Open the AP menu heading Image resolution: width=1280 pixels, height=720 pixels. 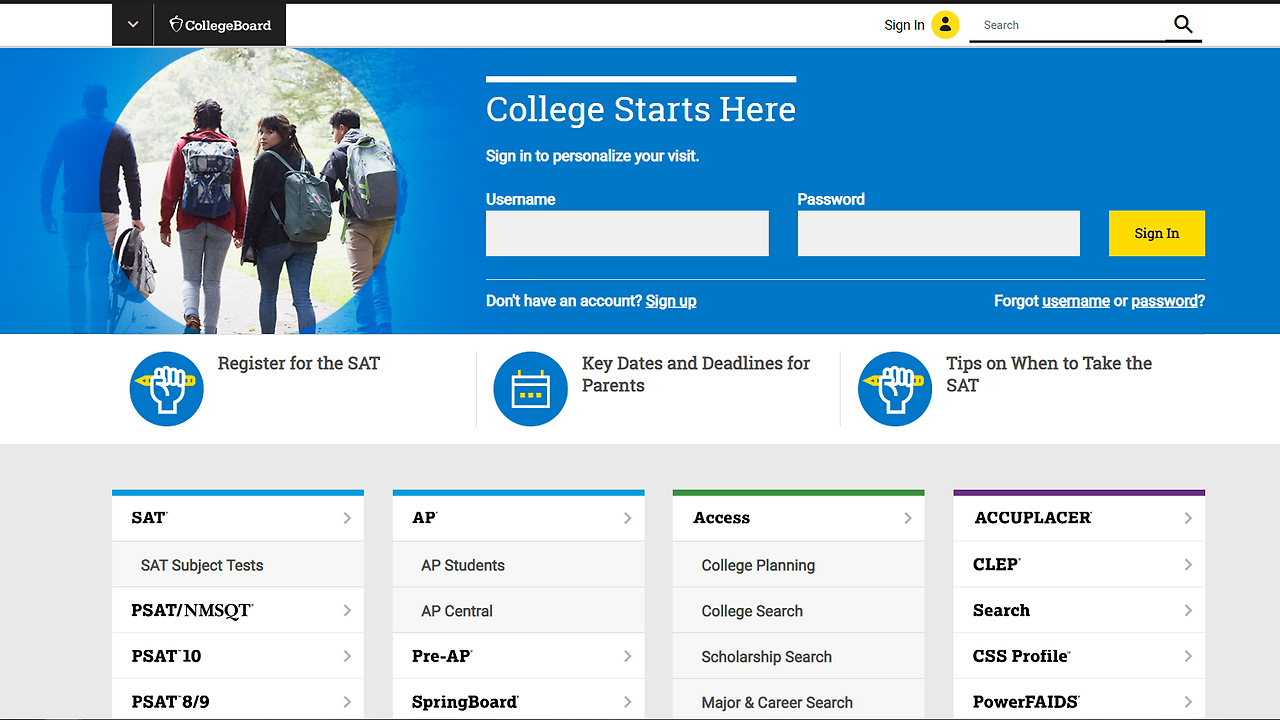point(519,518)
